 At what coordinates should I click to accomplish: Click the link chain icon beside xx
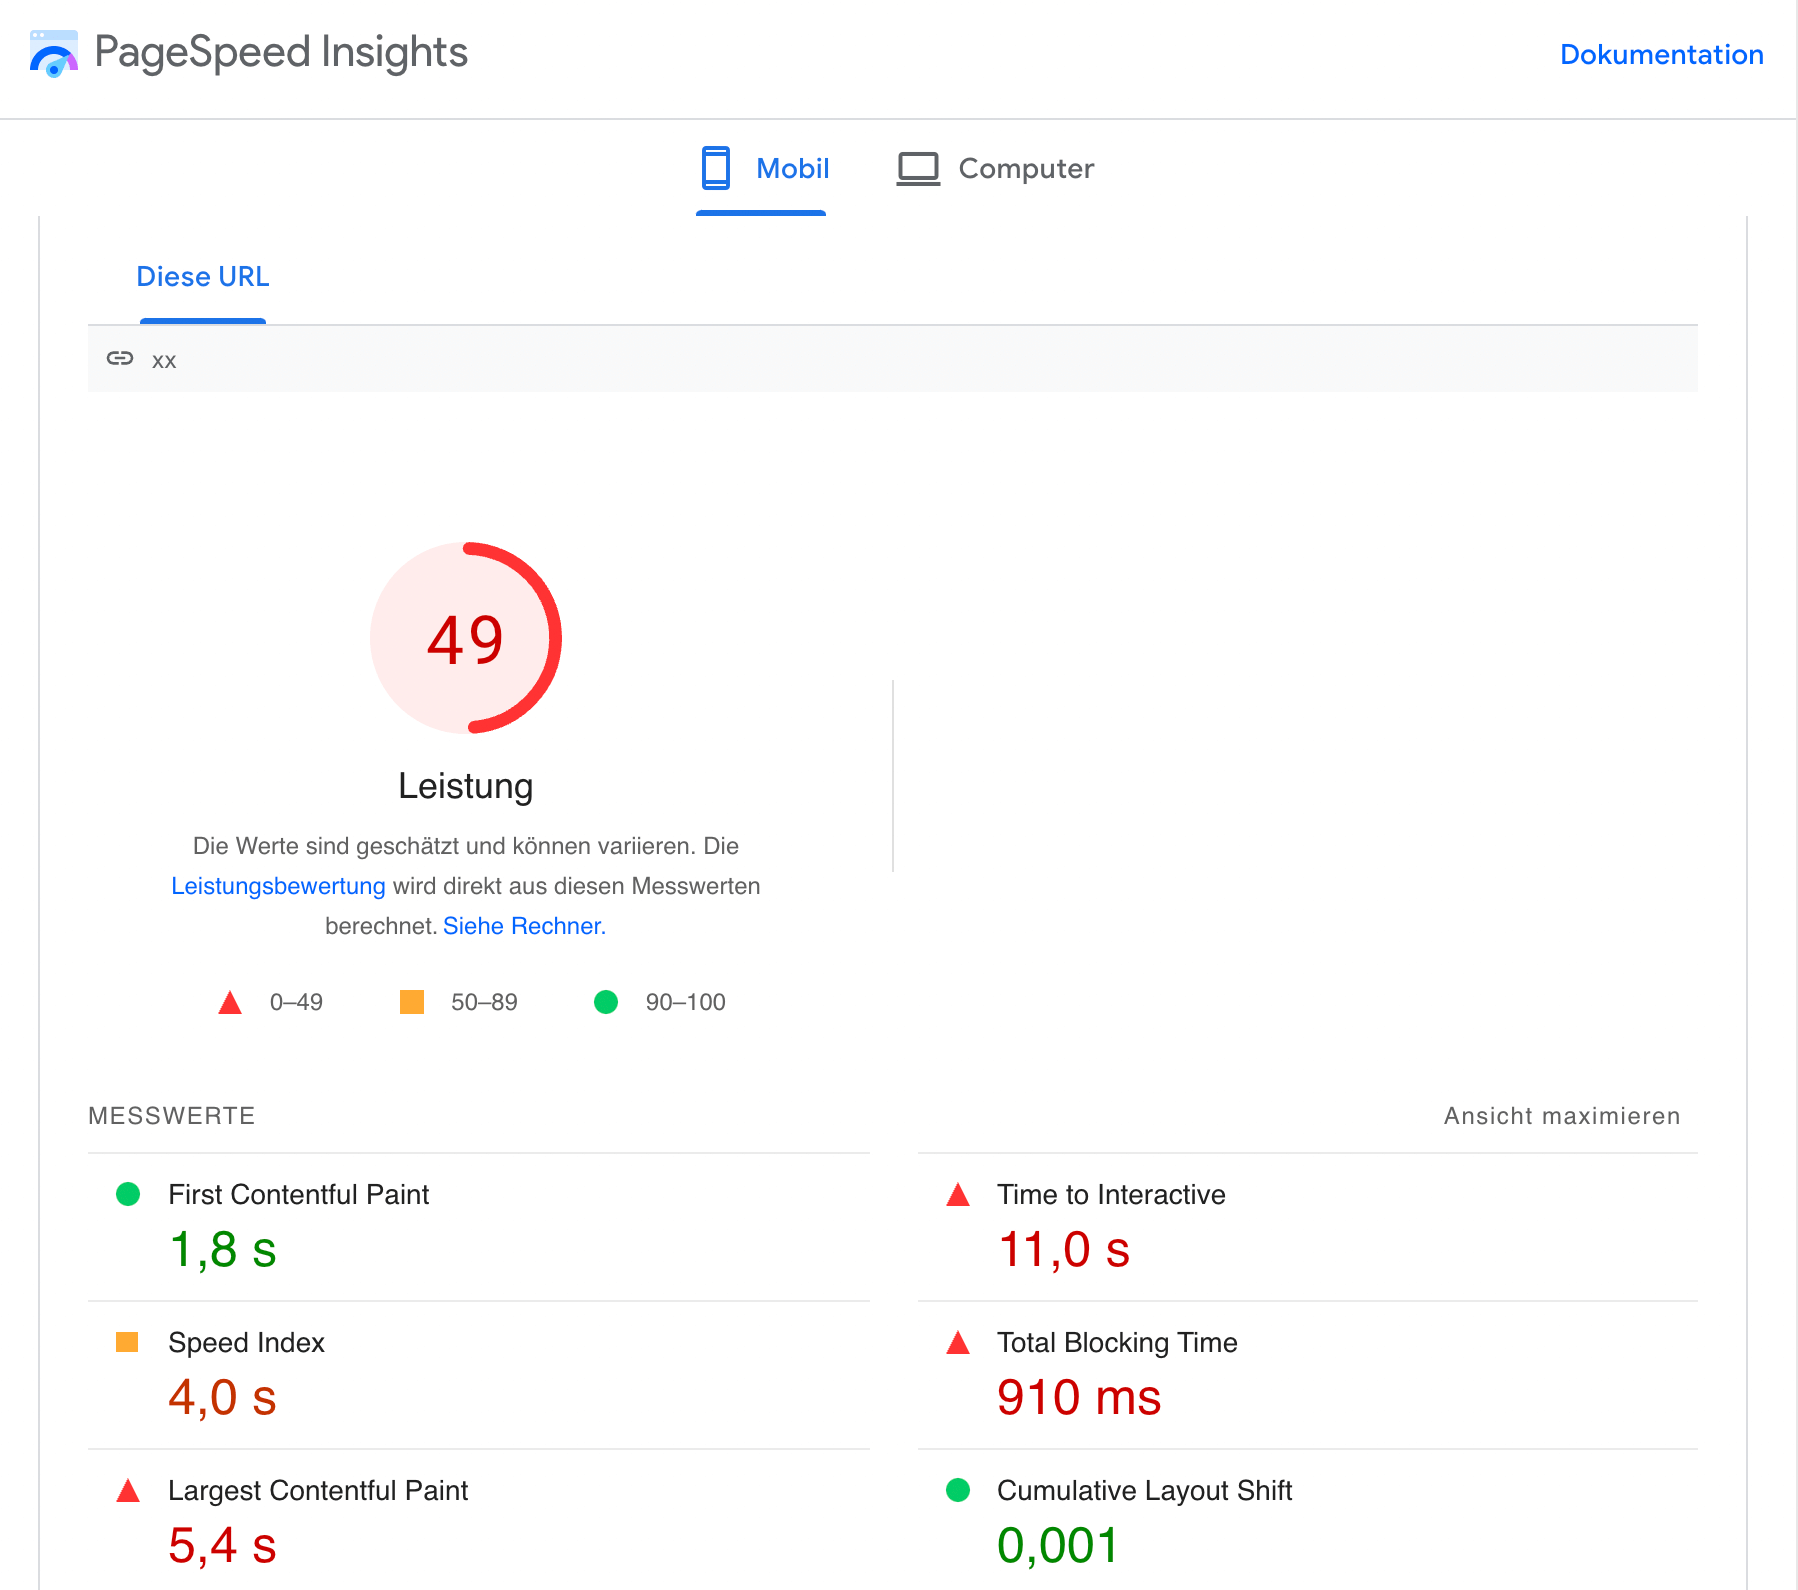click(x=120, y=358)
